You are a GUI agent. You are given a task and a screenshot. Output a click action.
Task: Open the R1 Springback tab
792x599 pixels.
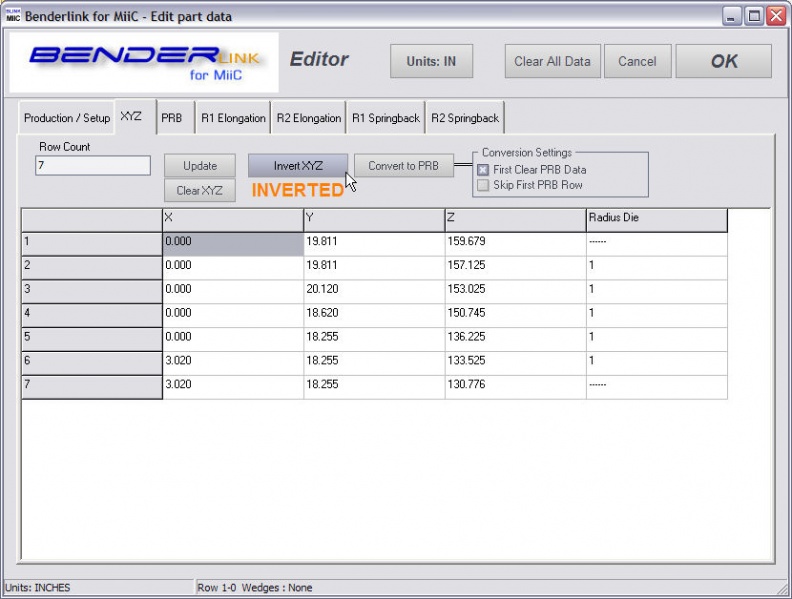coord(385,118)
